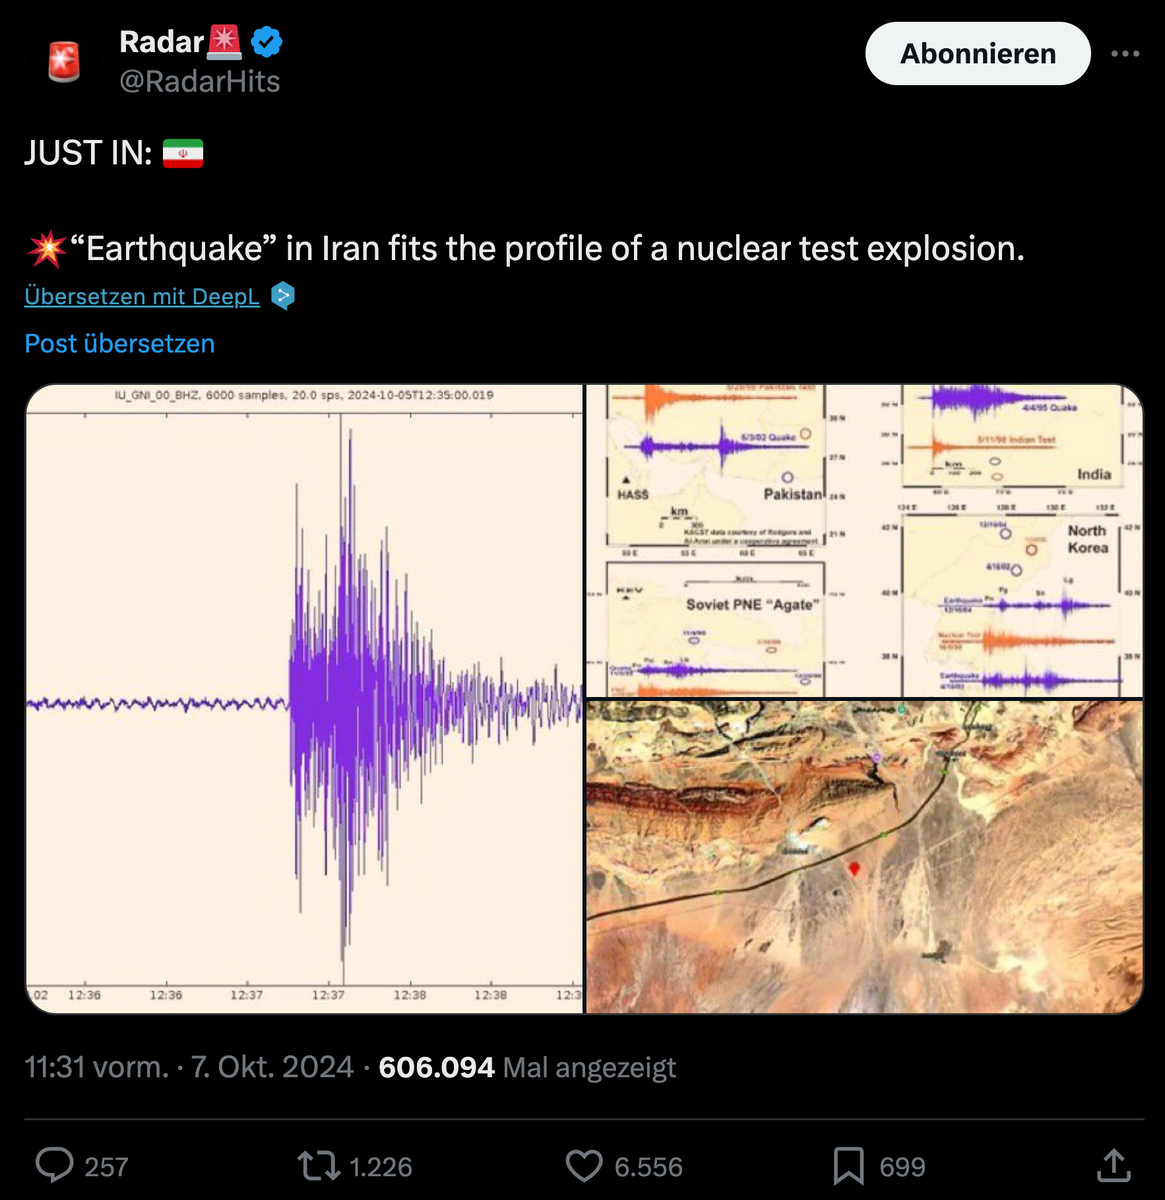This screenshot has width=1165, height=1200.
Task: Open the satellite terrain image
Action: pyautogui.click(x=864, y=856)
